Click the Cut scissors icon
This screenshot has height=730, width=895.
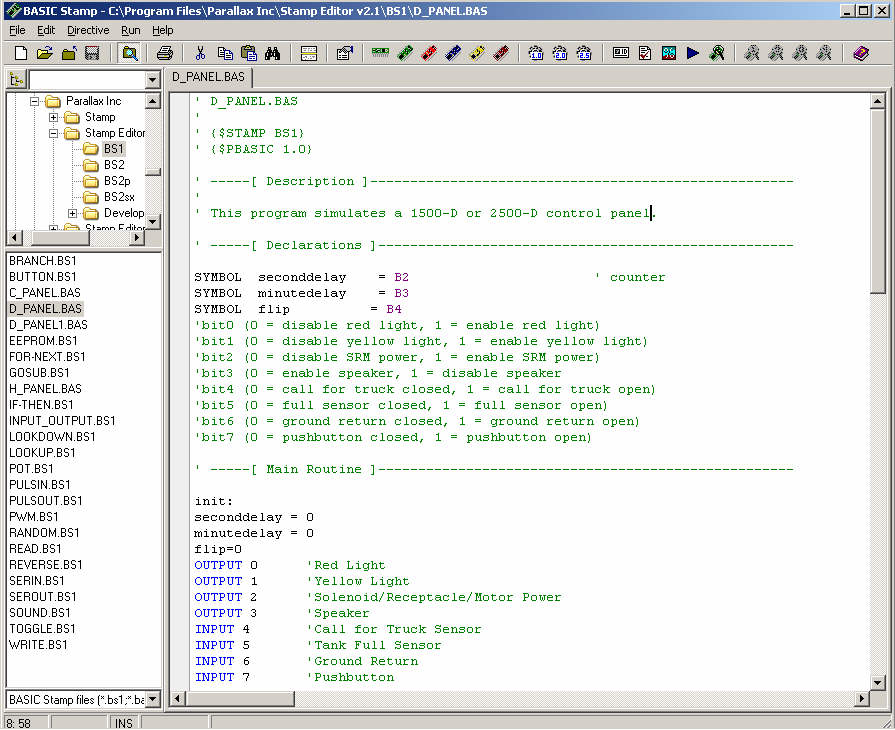(200, 53)
